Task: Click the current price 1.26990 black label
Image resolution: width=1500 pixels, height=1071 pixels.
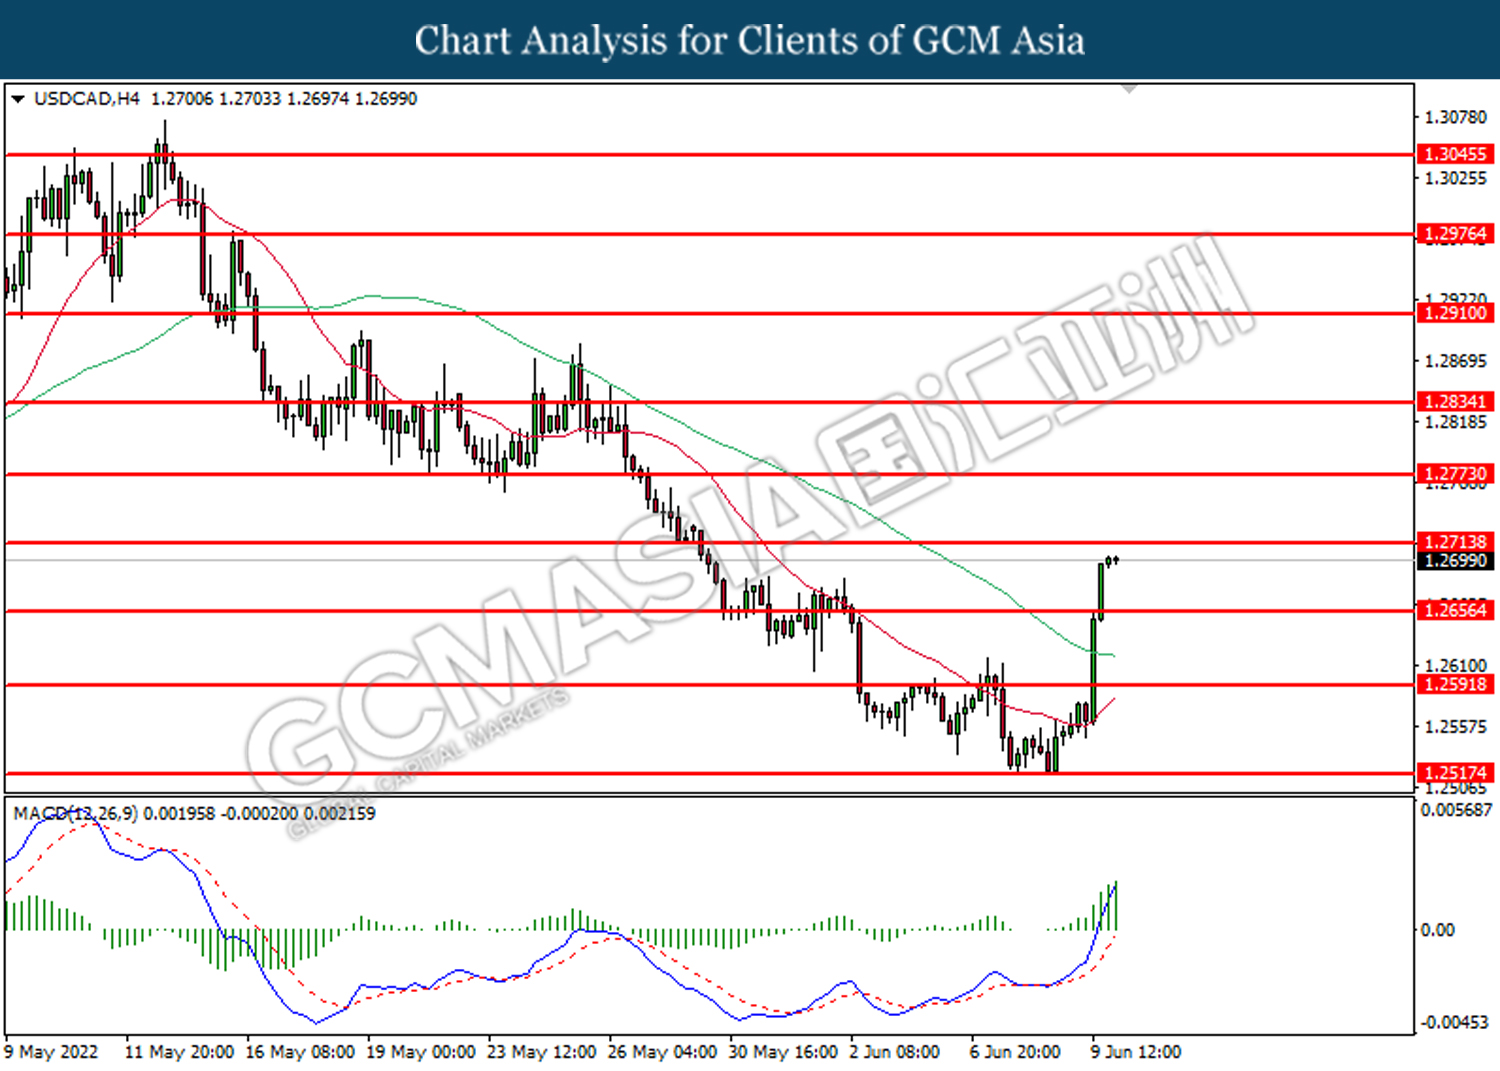Action: [1456, 561]
